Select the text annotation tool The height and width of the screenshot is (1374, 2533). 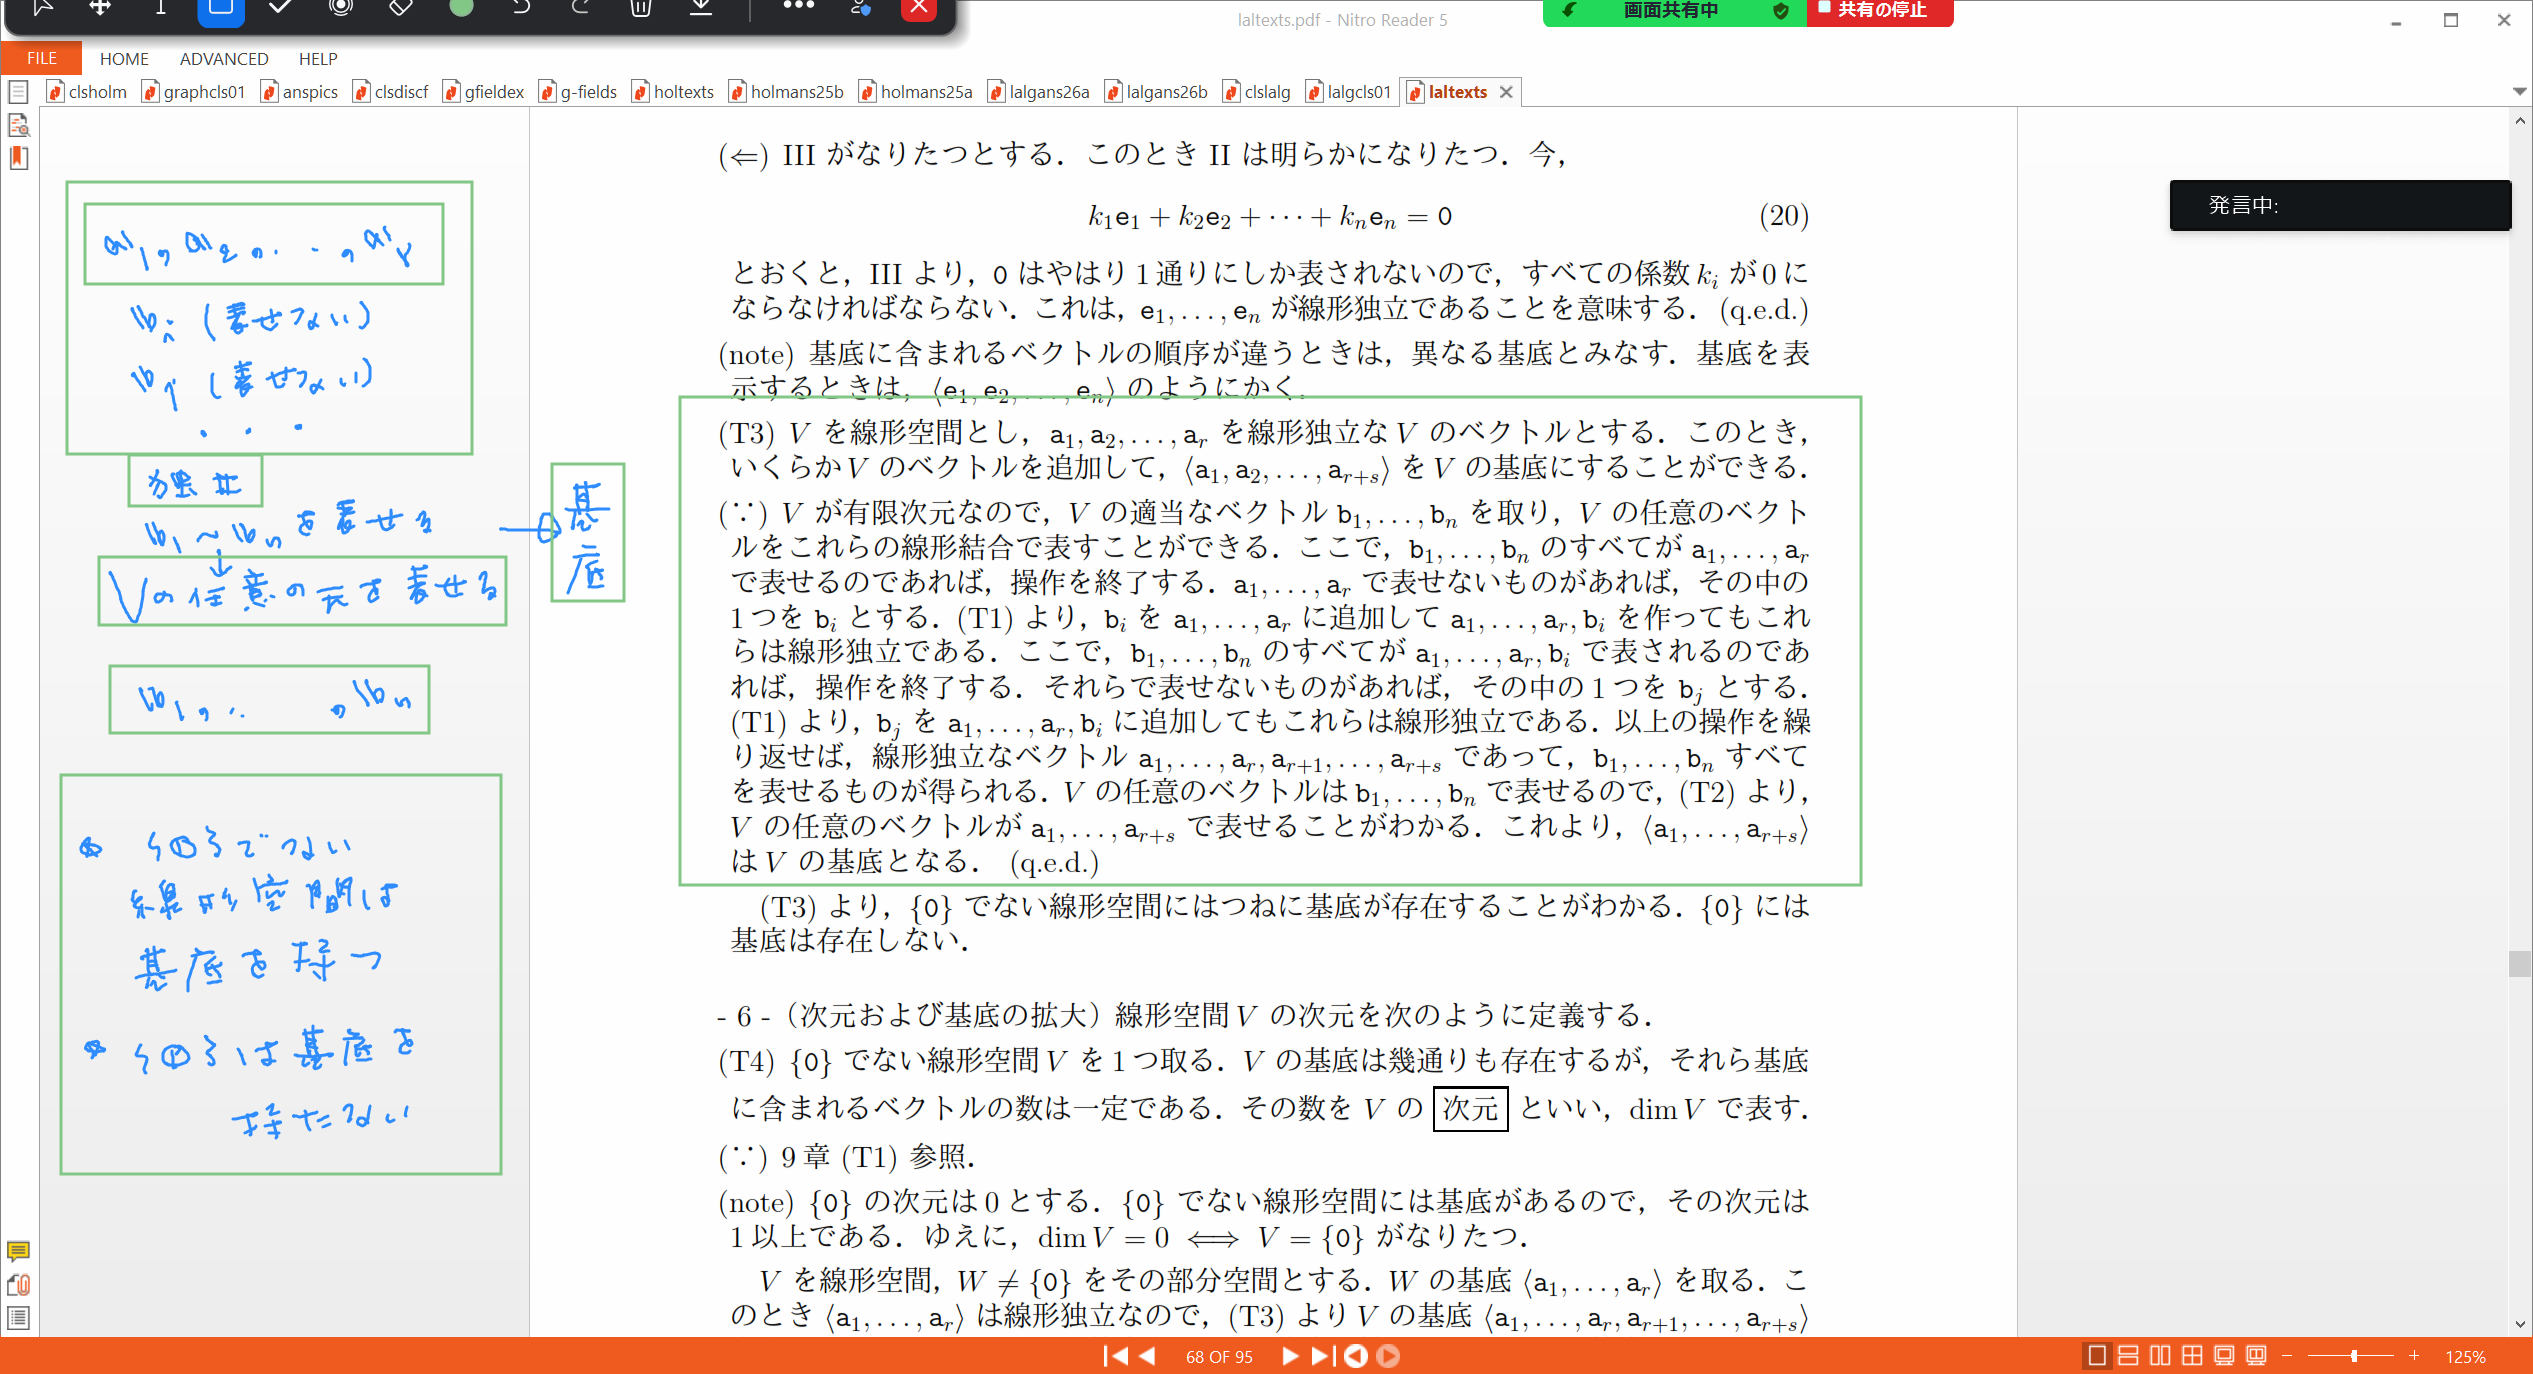160,8
